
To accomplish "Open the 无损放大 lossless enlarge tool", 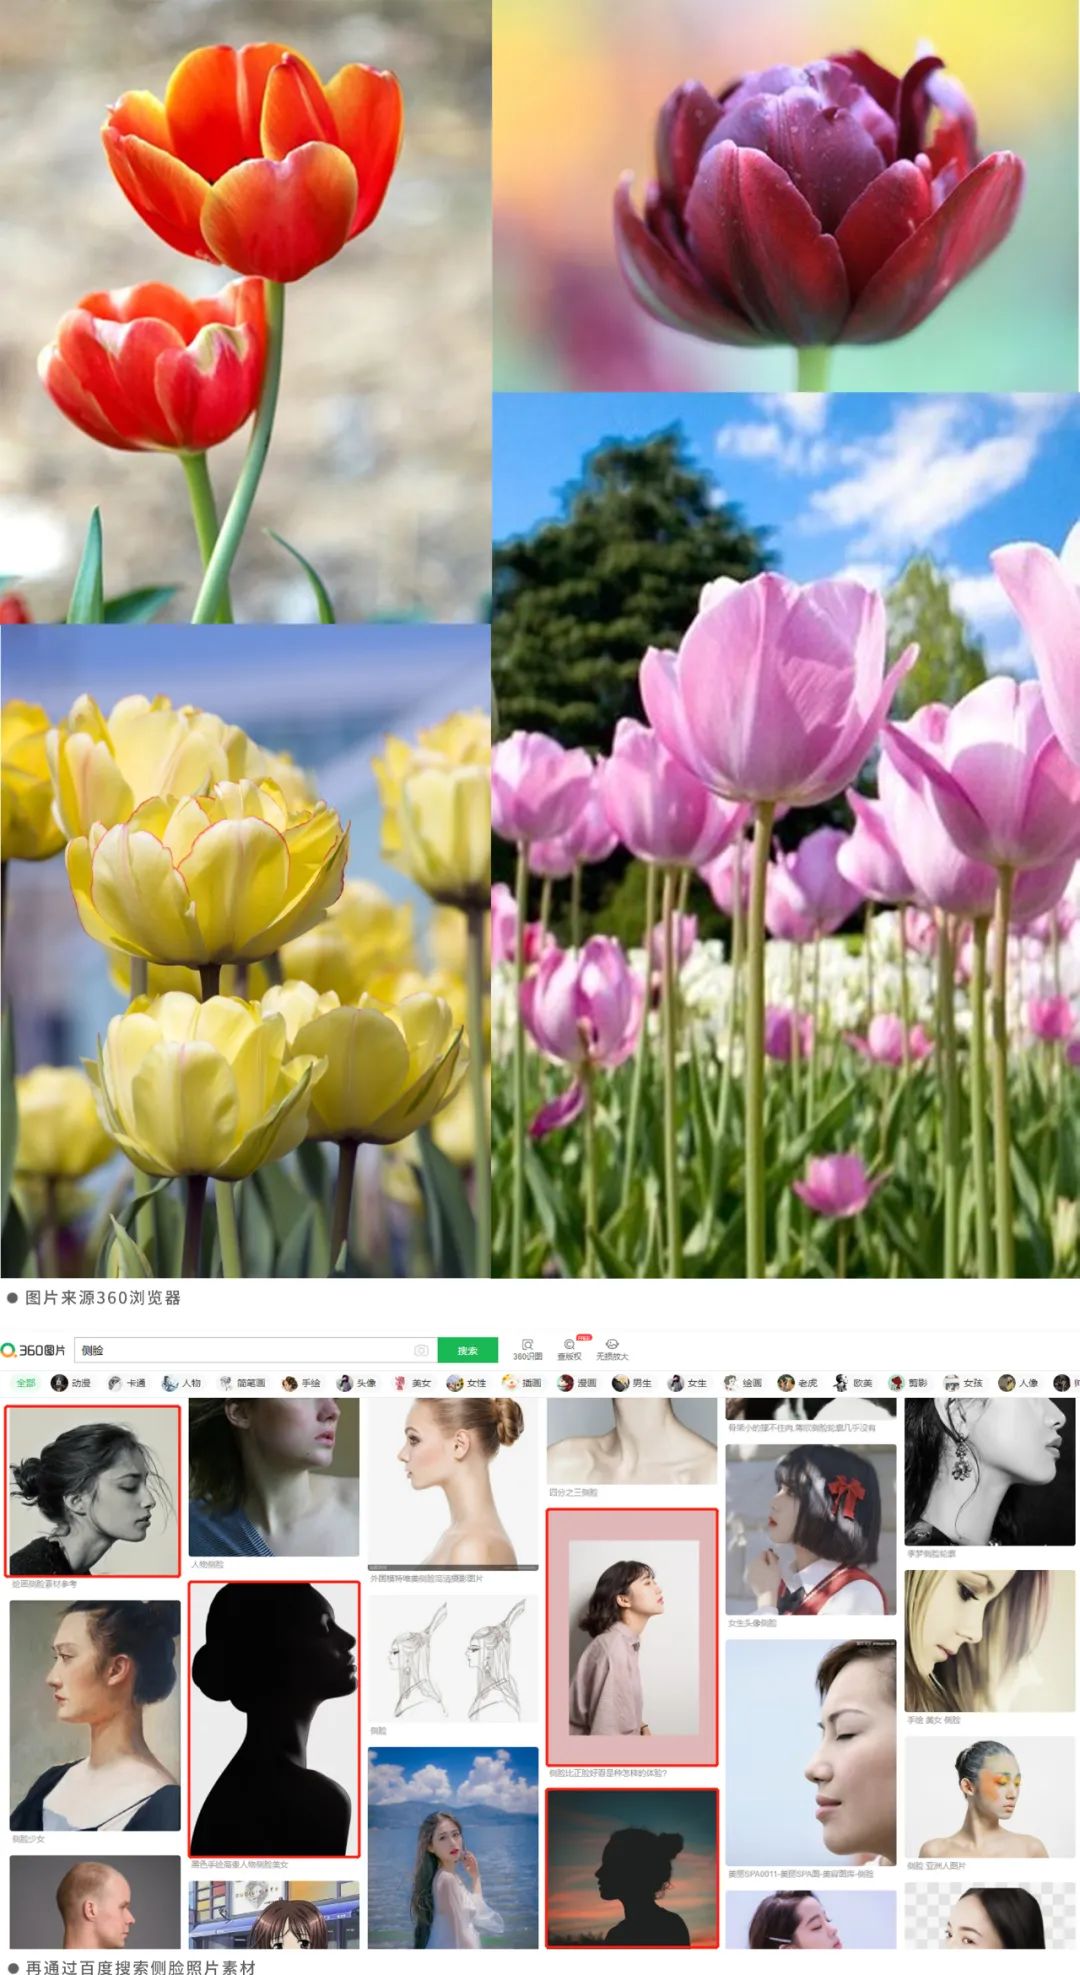I will tap(612, 1350).
